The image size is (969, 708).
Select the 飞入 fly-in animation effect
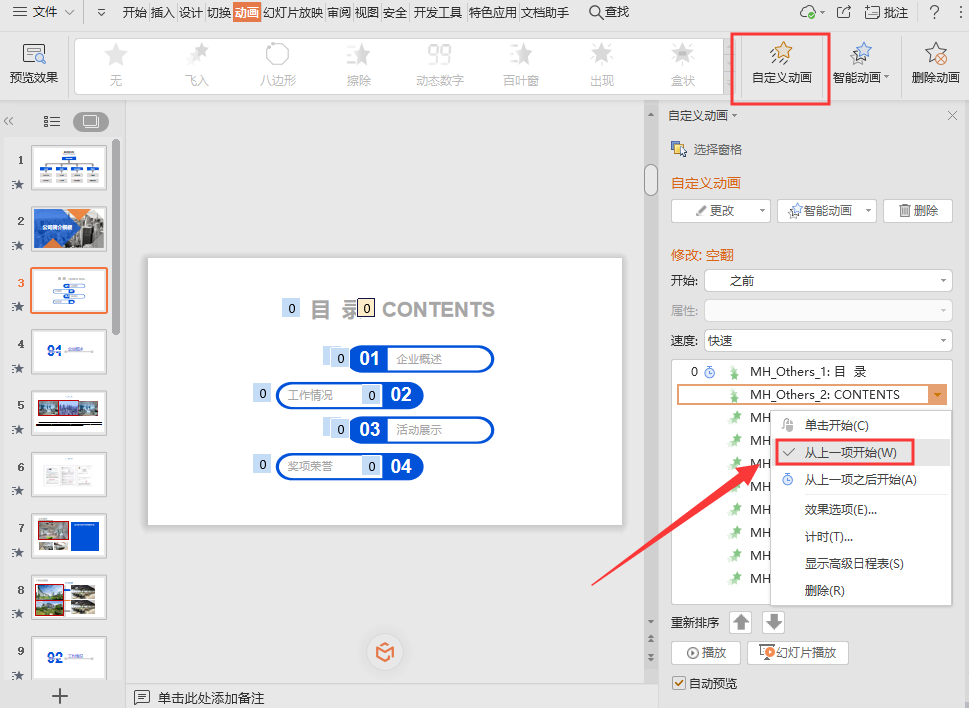(198, 63)
